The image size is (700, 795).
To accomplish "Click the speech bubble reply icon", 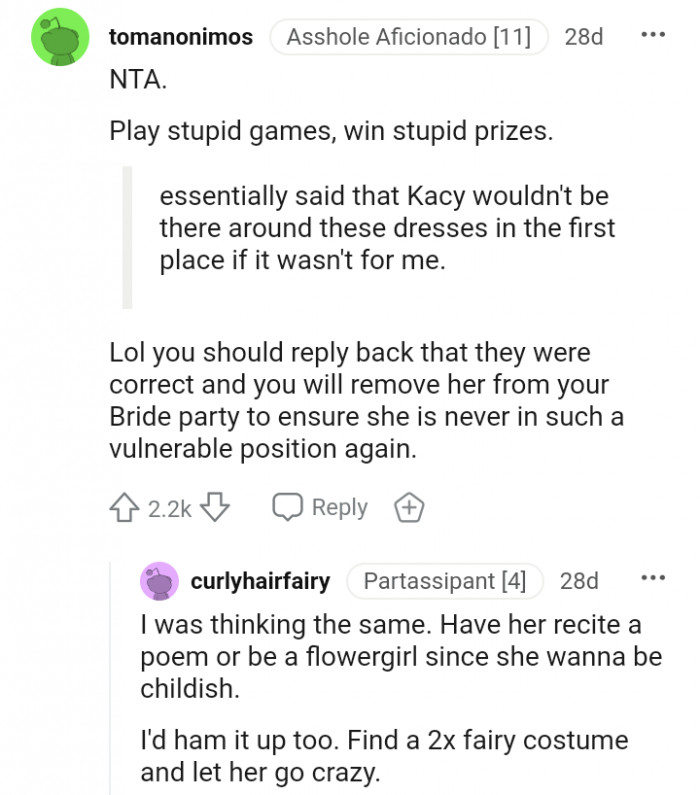I will tap(288, 508).
